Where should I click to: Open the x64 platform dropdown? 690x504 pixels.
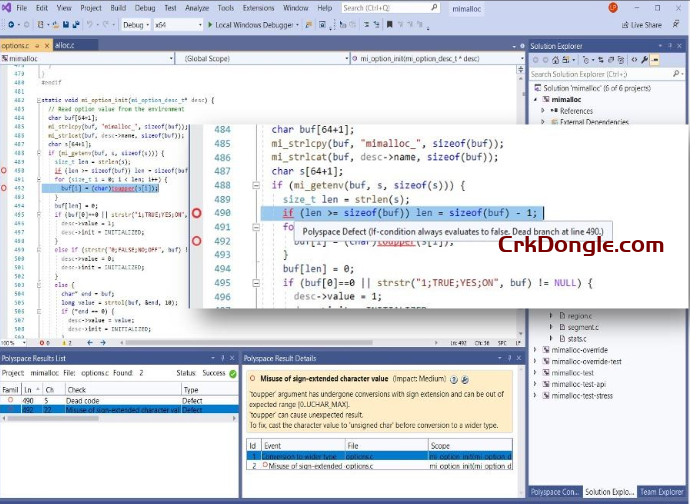(176, 24)
